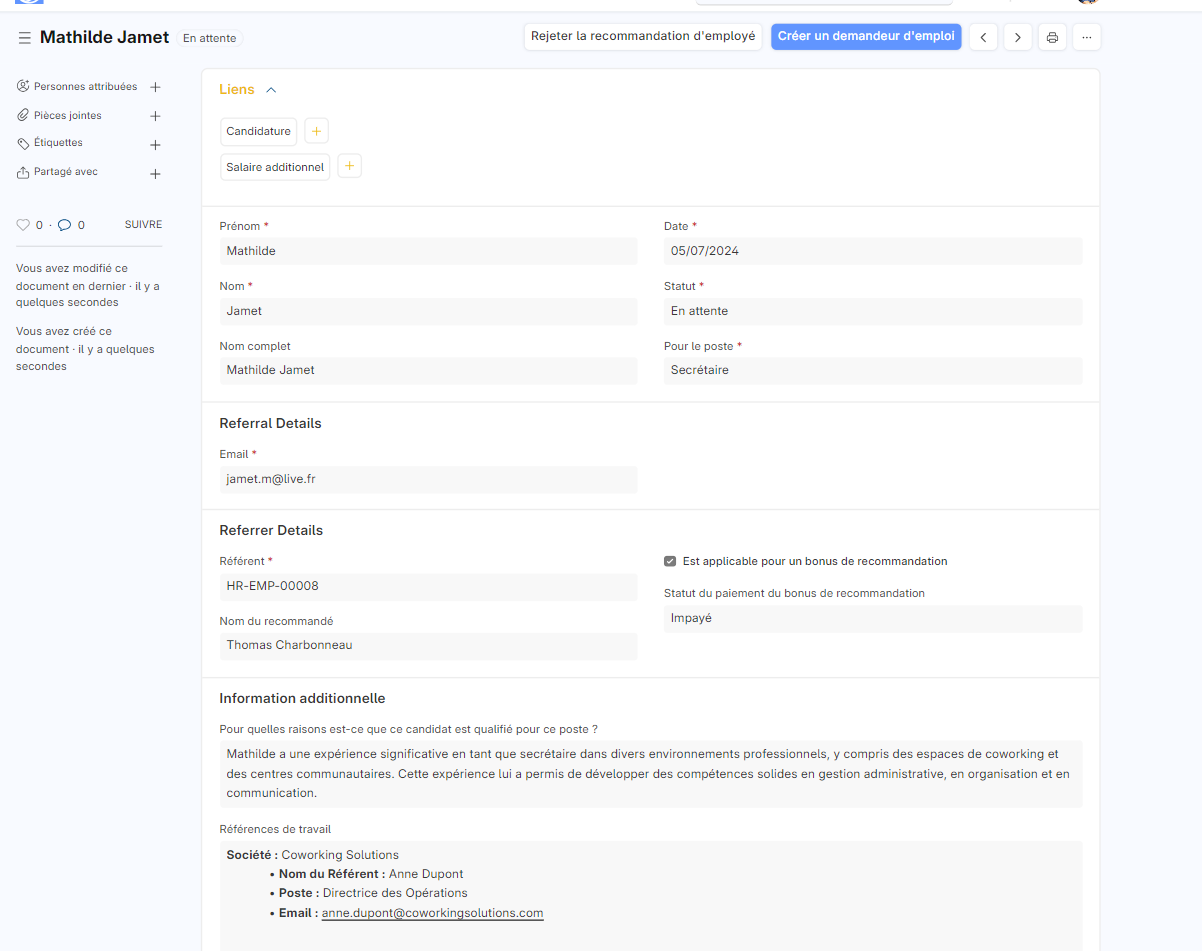Viewport: 1202px width, 951px height.
Task: Open comments via speech bubble icon
Action: click(65, 224)
